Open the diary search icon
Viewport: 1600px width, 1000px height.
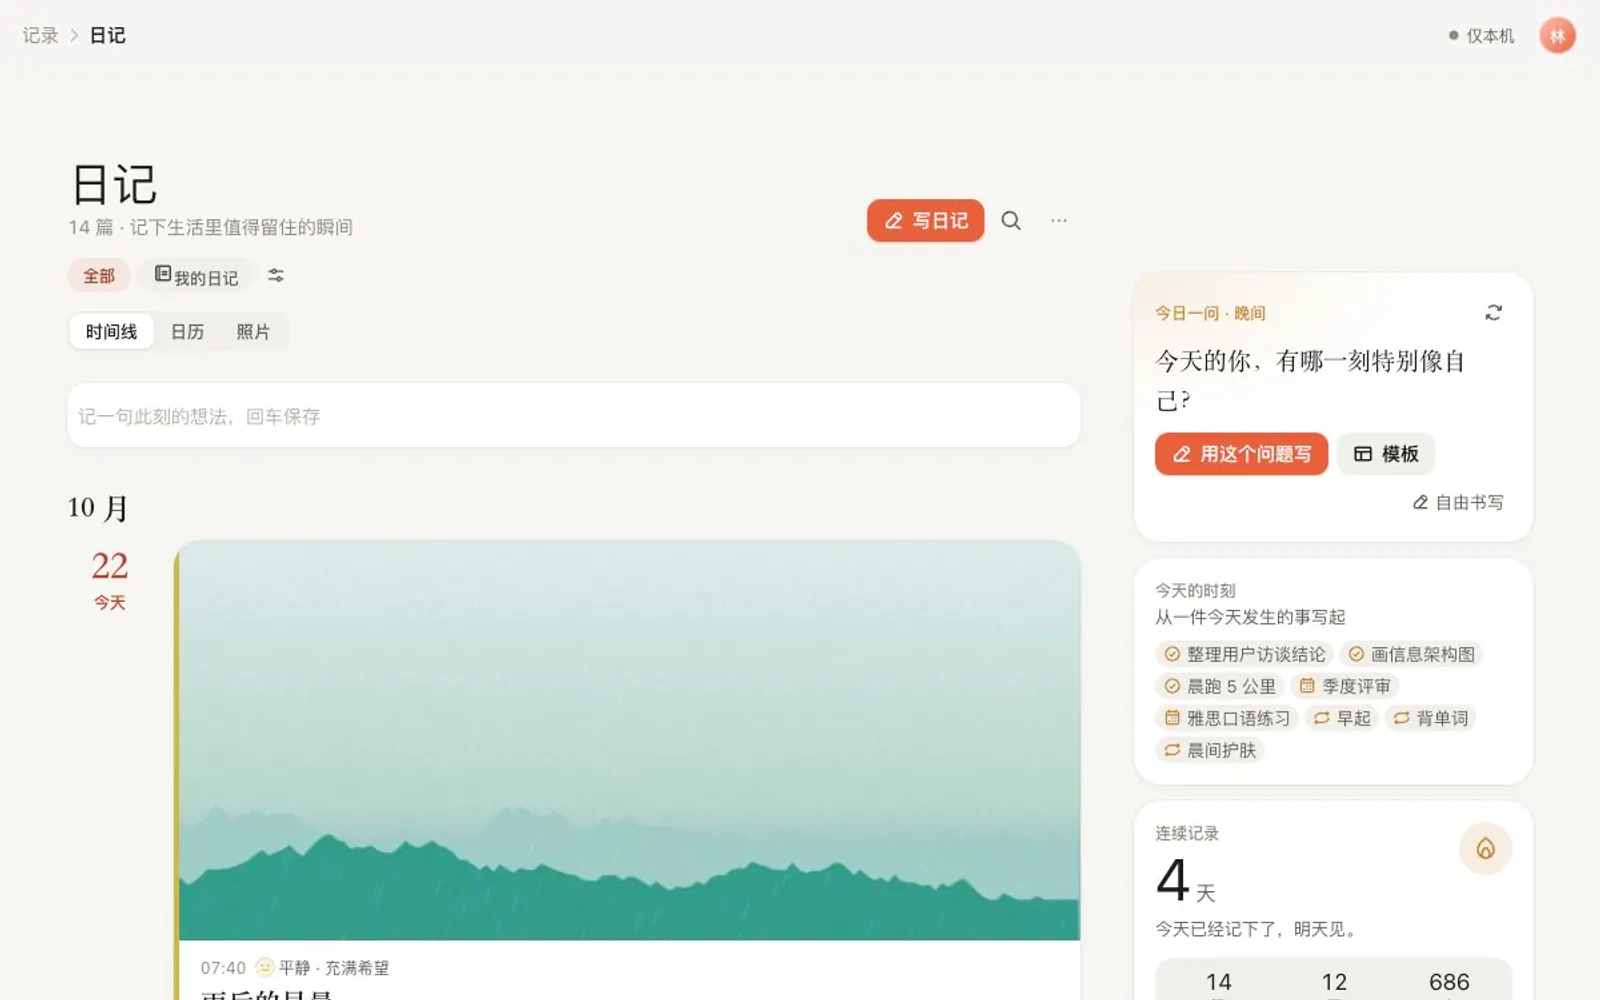pyautogui.click(x=1011, y=221)
